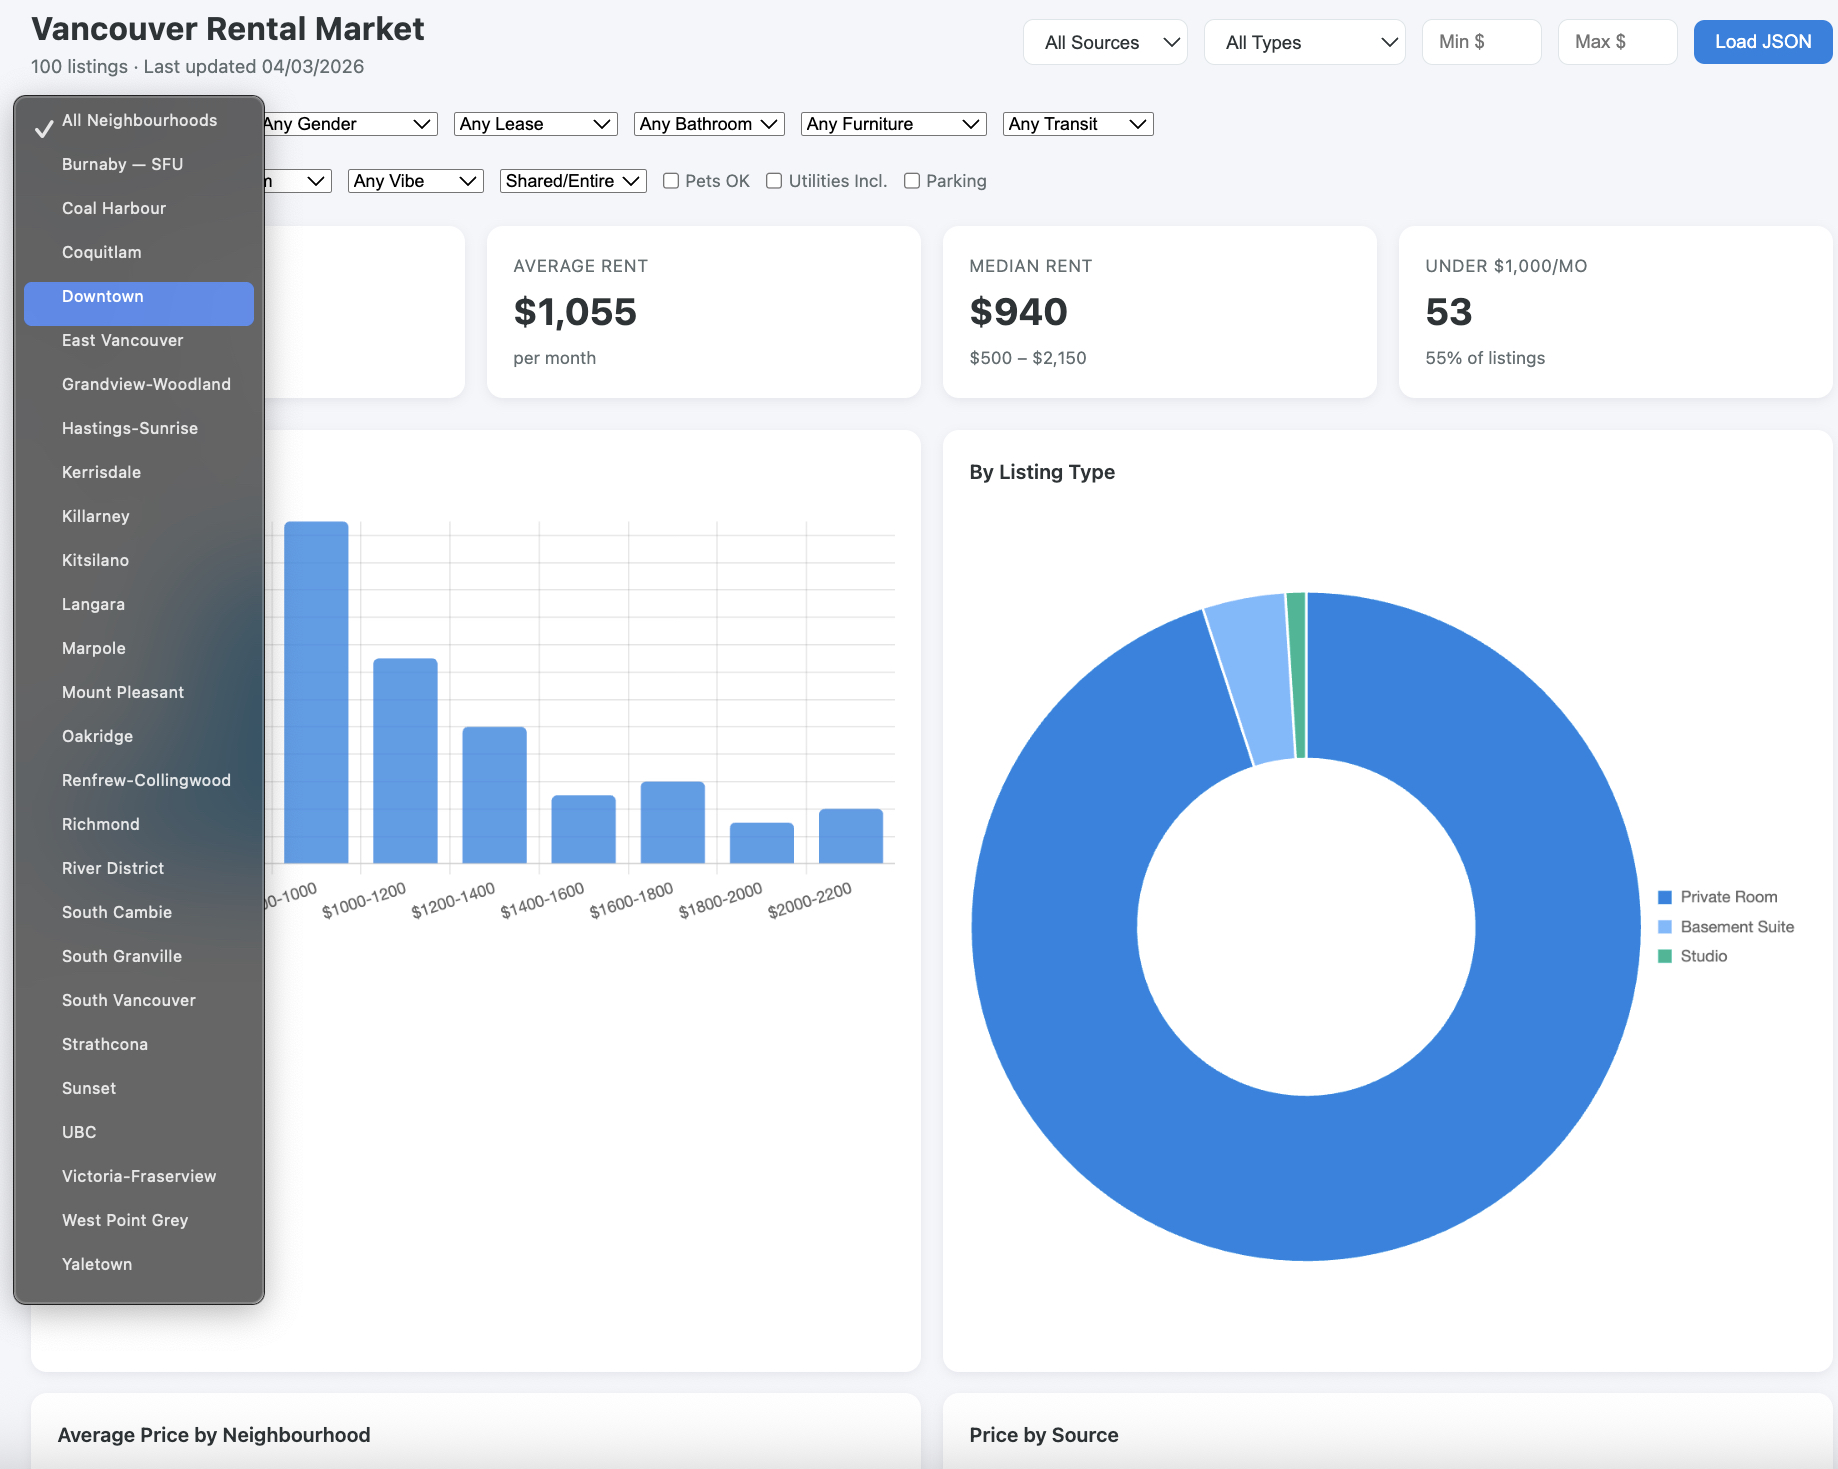
Task: Click the Min $ price field
Action: [x=1481, y=42]
